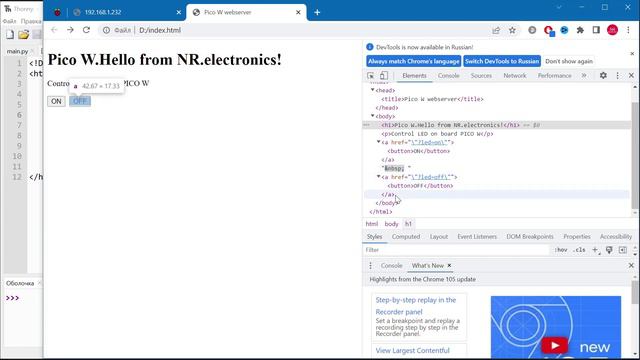Toggle the :hov element state panel
Screen dimensions: 640x360
pos(560,250)
